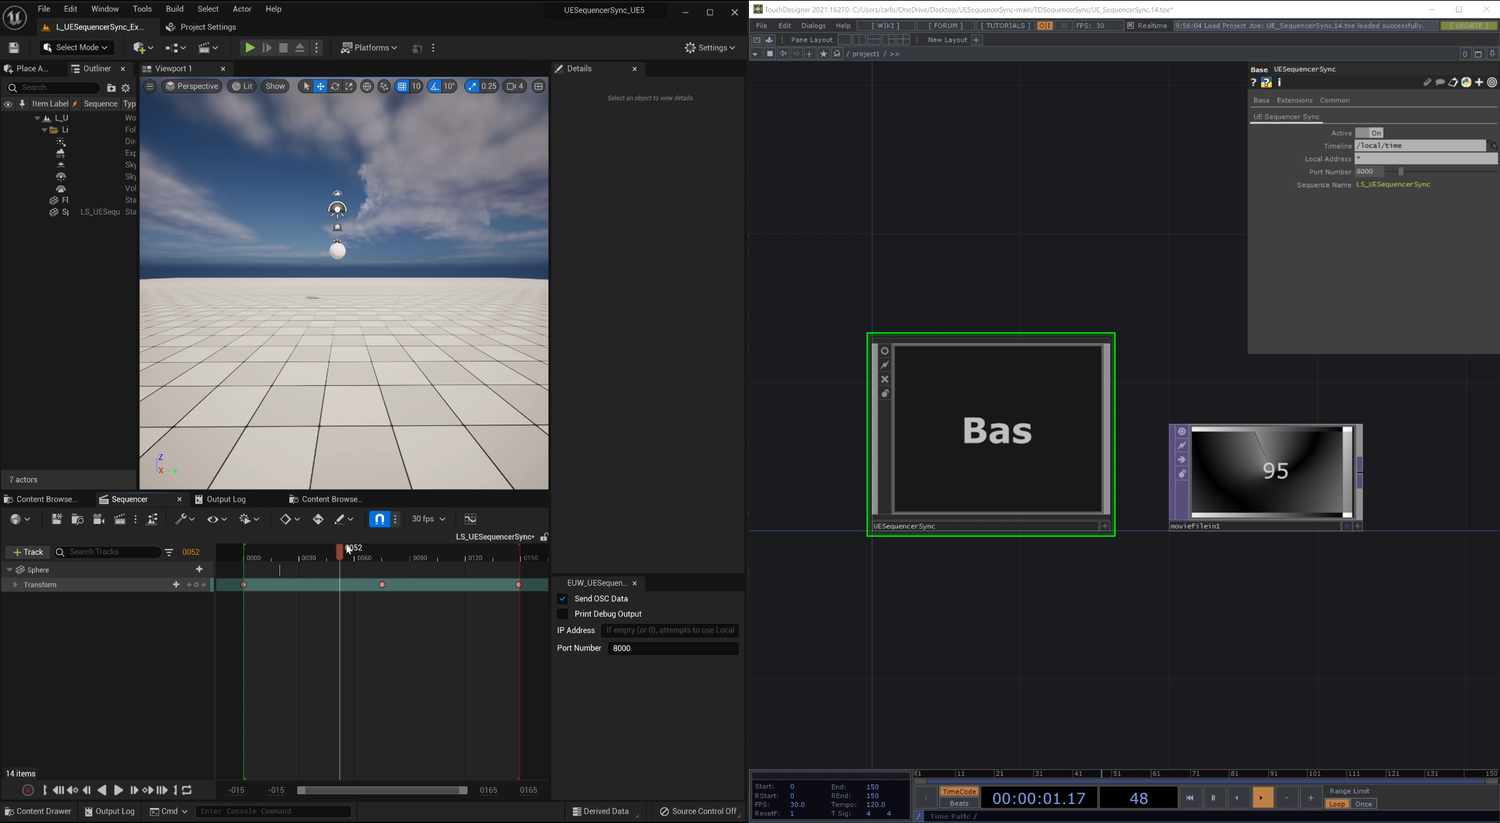This screenshot has height=823, width=1500.
Task: Click the curve editor icon in Sequencer toolbar
Action: tap(470, 519)
